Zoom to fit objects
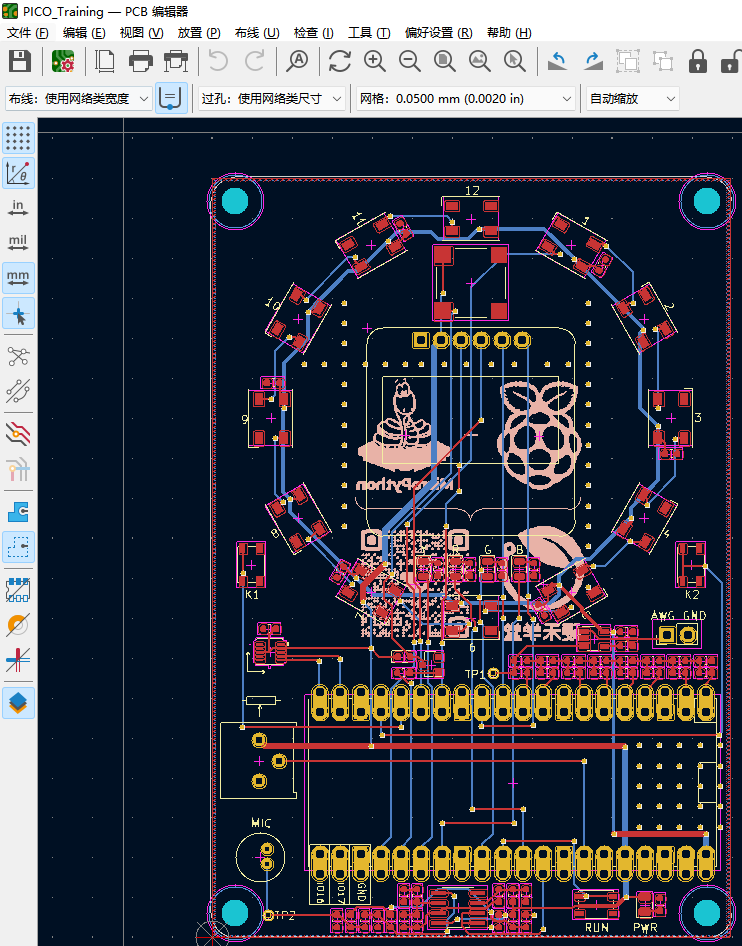Viewport: 742px width, 946px height. 480,61
